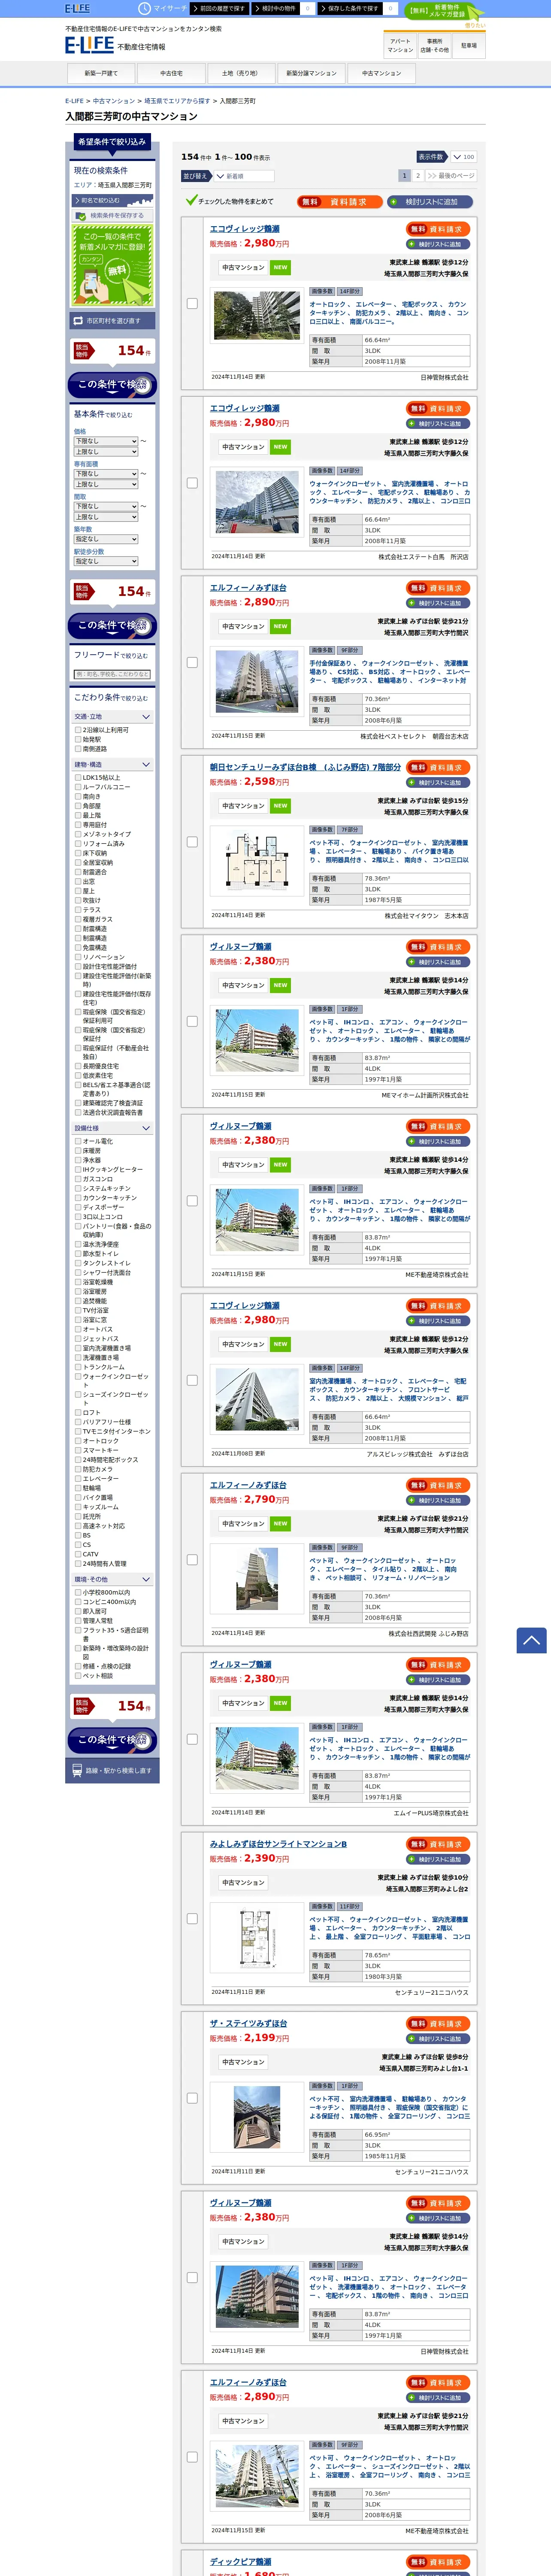Tick the 24時間有人管理 checkbox

78,1564
